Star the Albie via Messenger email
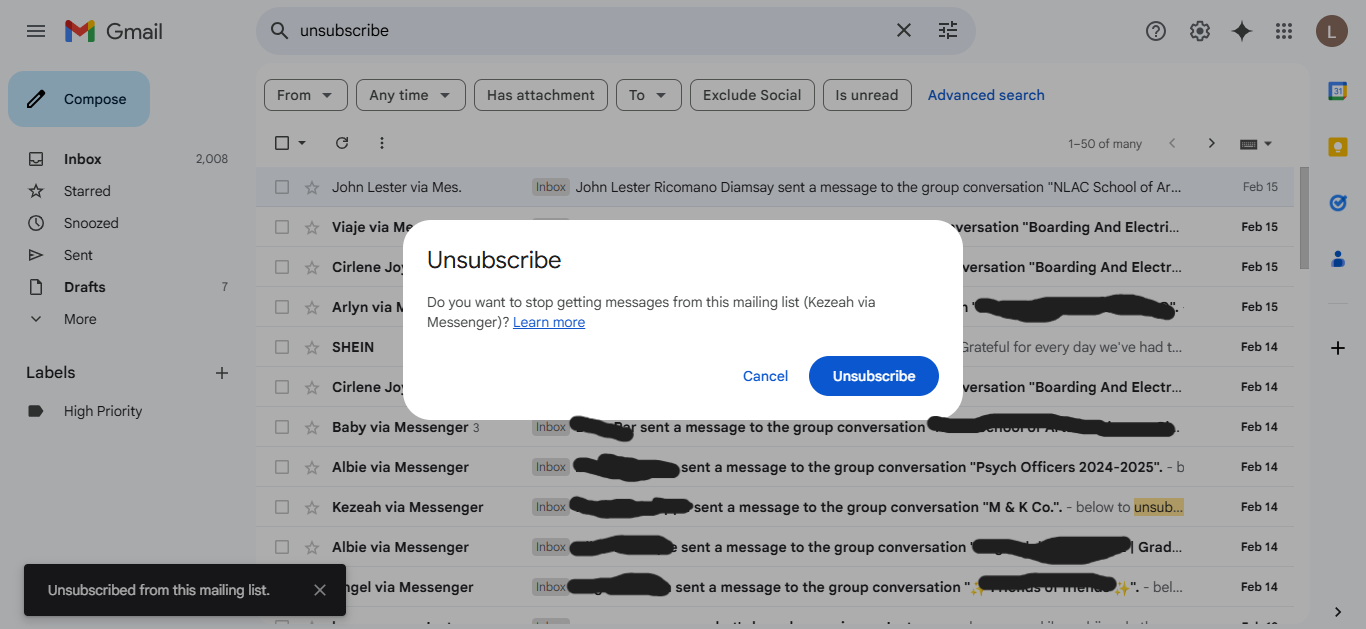The height and width of the screenshot is (629, 1366). coord(312,467)
